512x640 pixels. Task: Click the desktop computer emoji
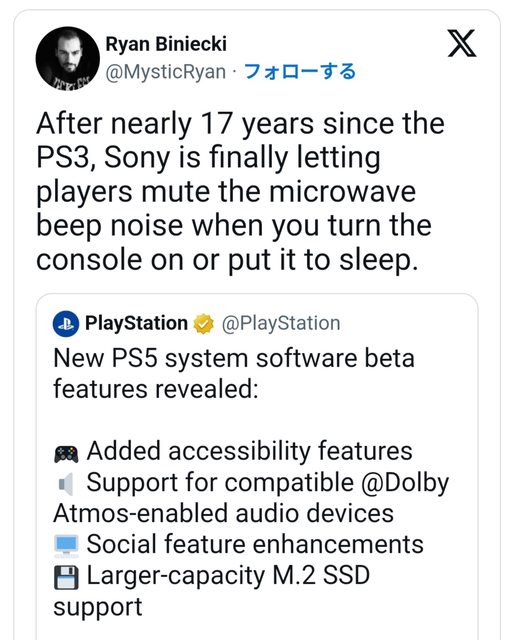[66, 546]
